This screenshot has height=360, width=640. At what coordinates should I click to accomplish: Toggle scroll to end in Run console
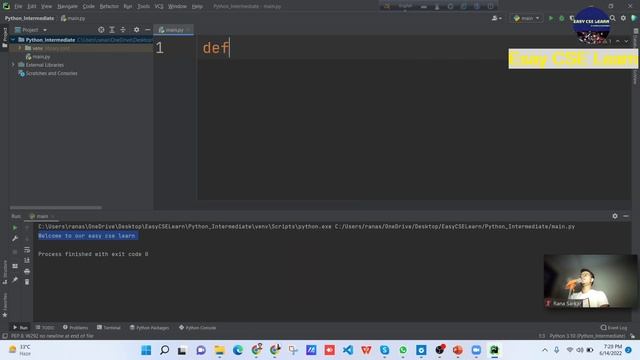(27, 260)
